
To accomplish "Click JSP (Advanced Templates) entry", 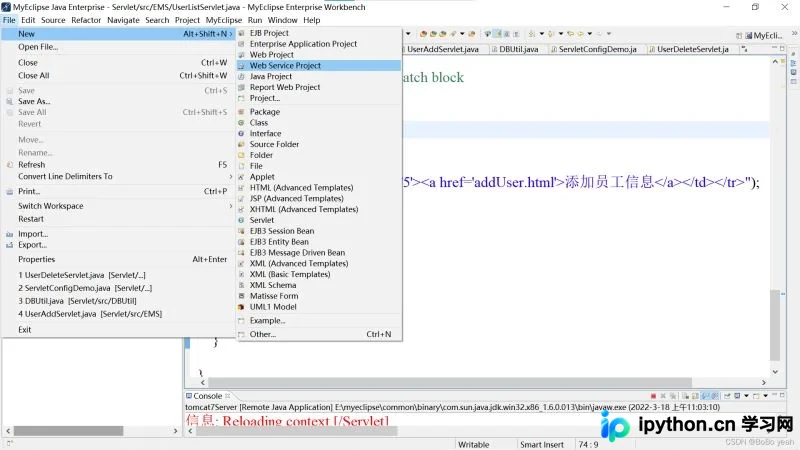I will [x=319, y=198].
